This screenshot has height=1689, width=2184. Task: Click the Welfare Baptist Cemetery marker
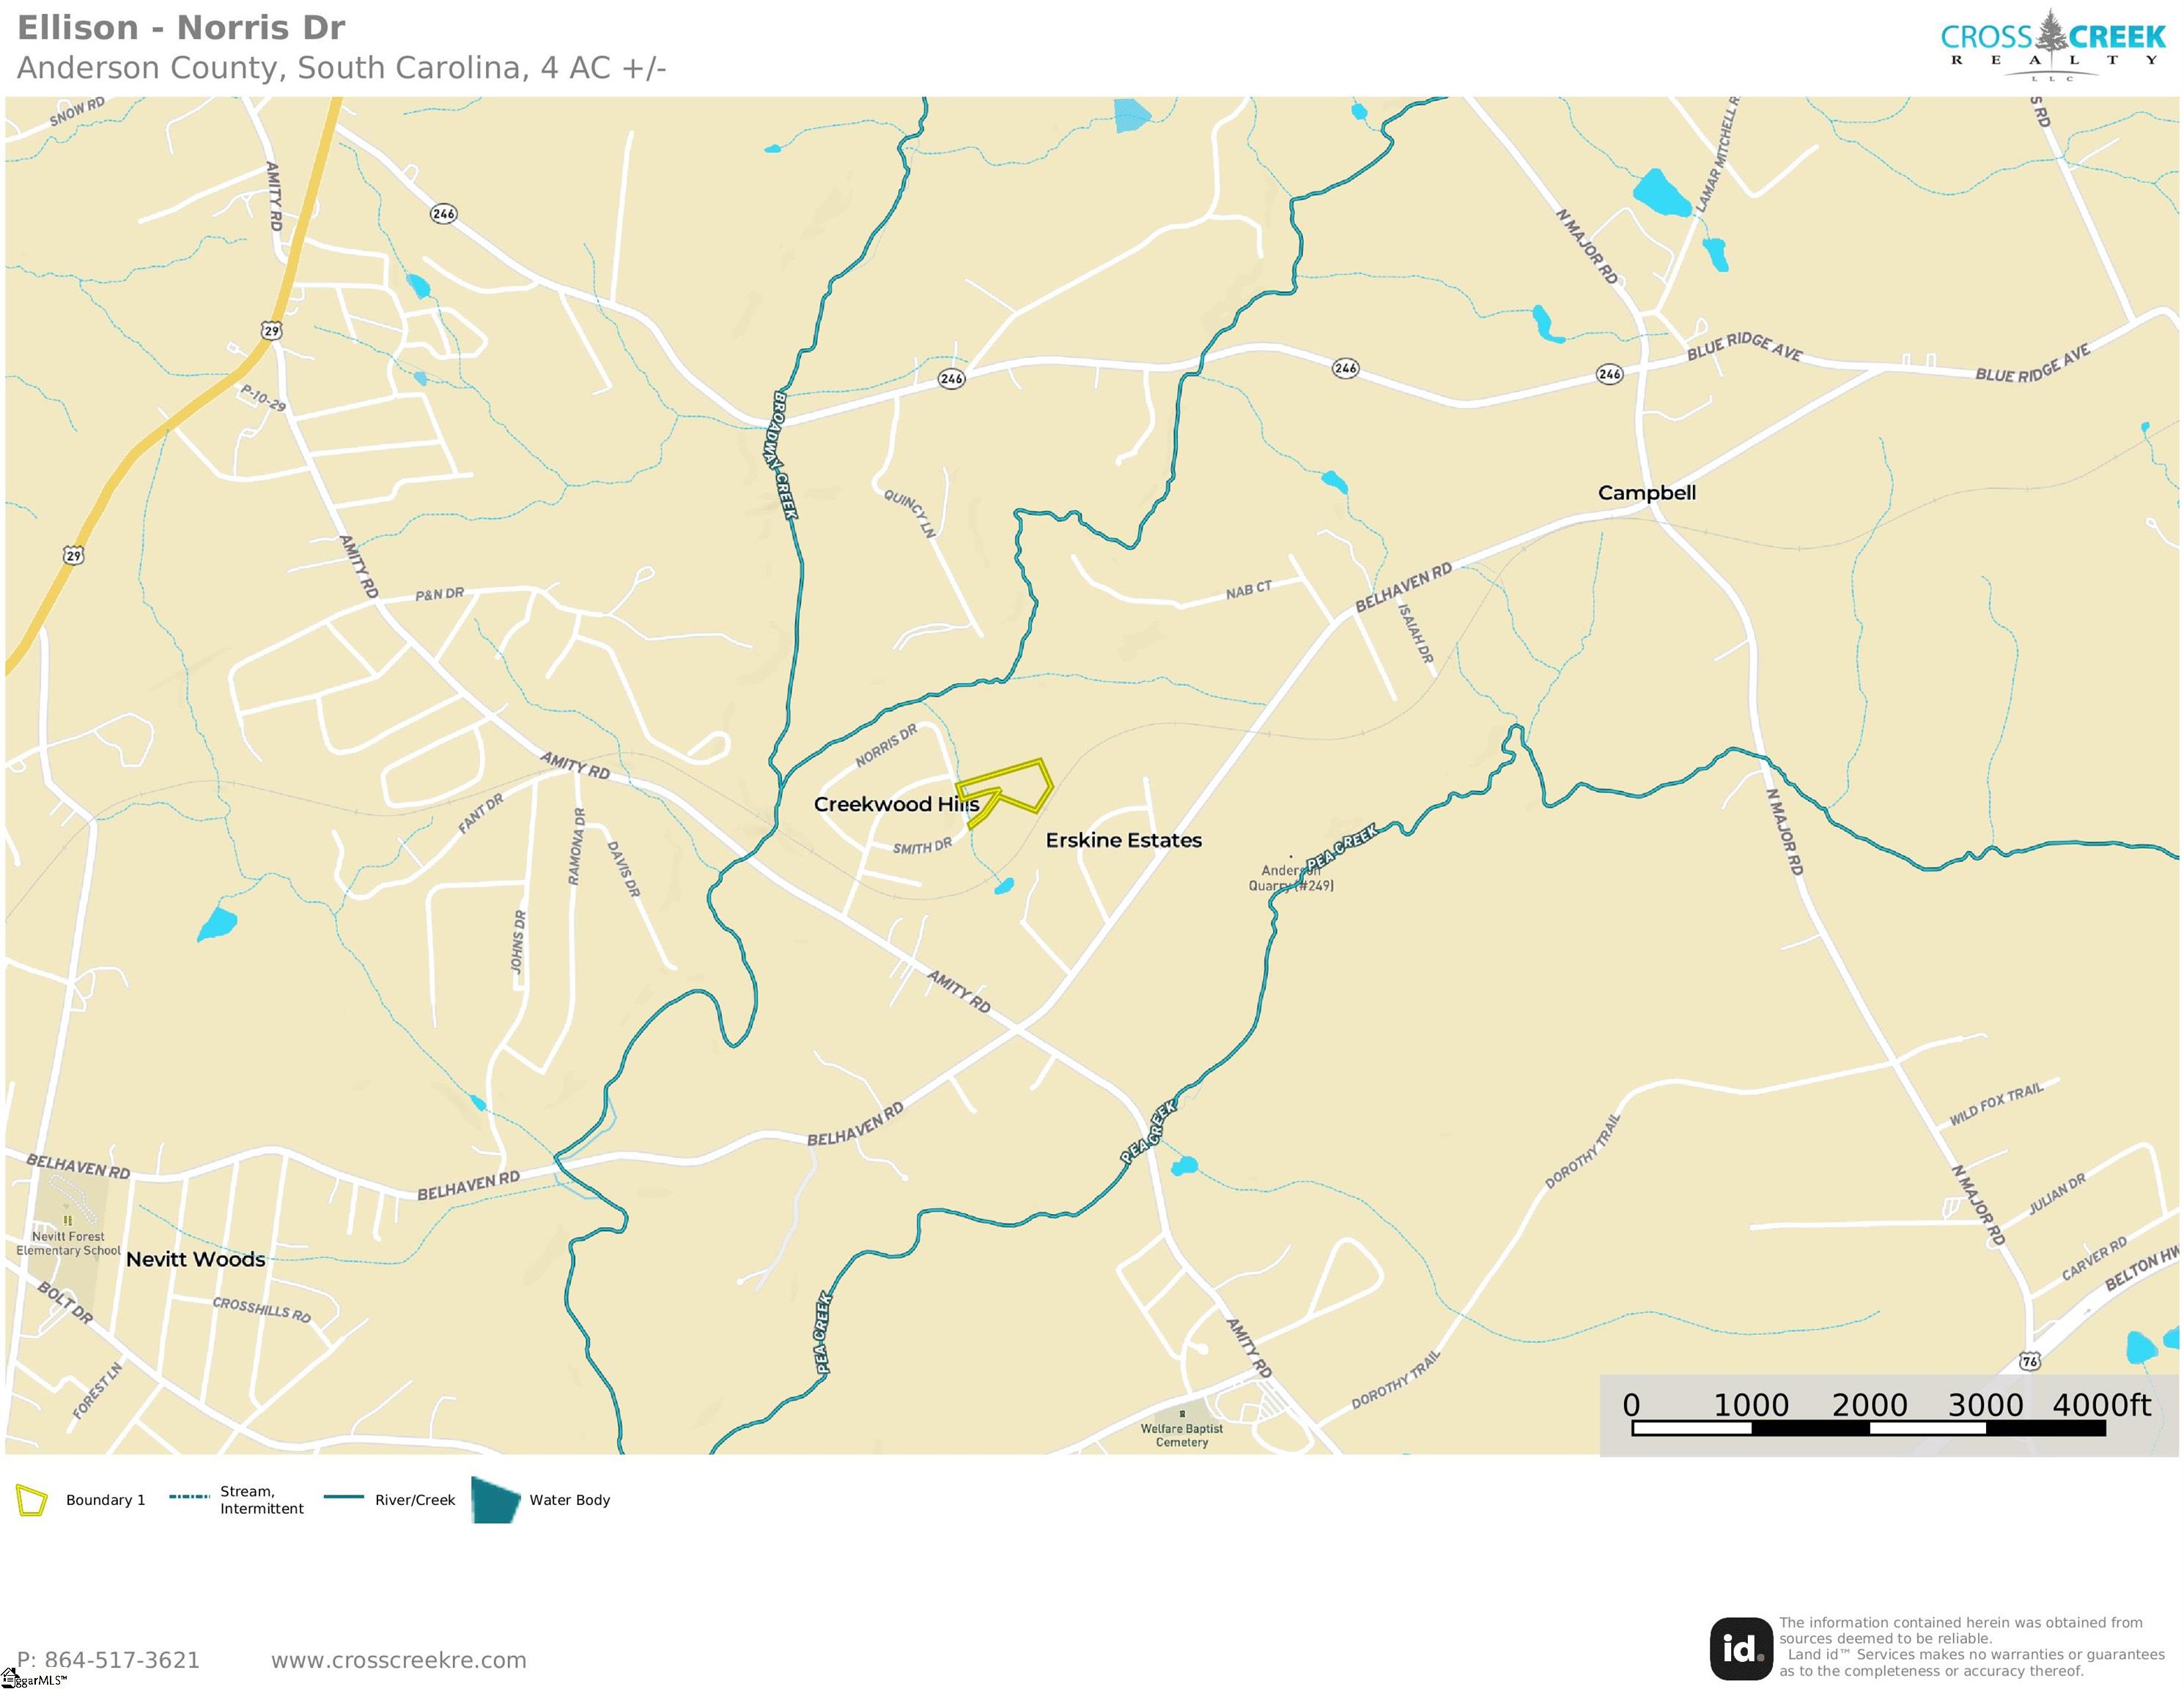[x=1182, y=1414]
